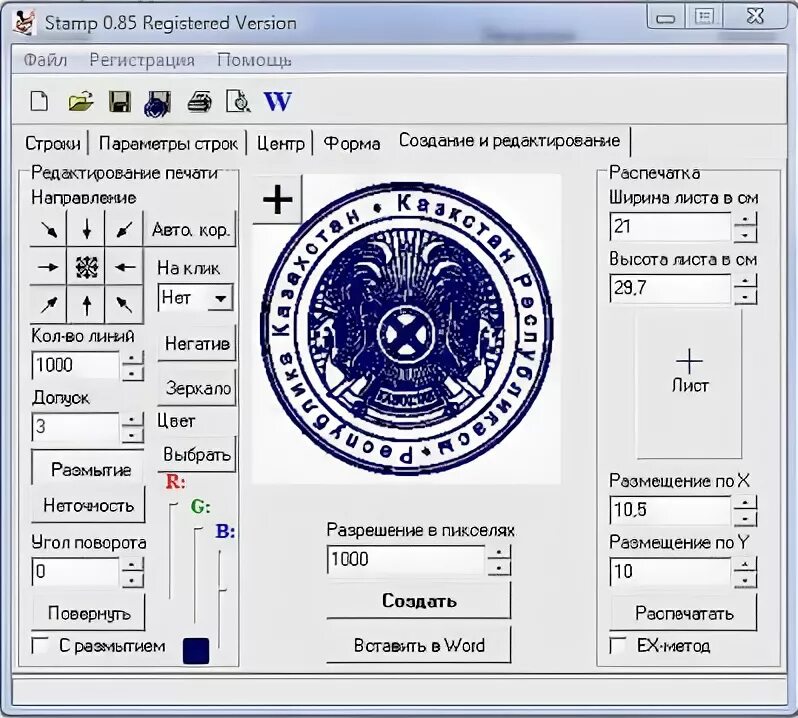
Task: Open print preview magnifier icon
Action: [238, 101]
